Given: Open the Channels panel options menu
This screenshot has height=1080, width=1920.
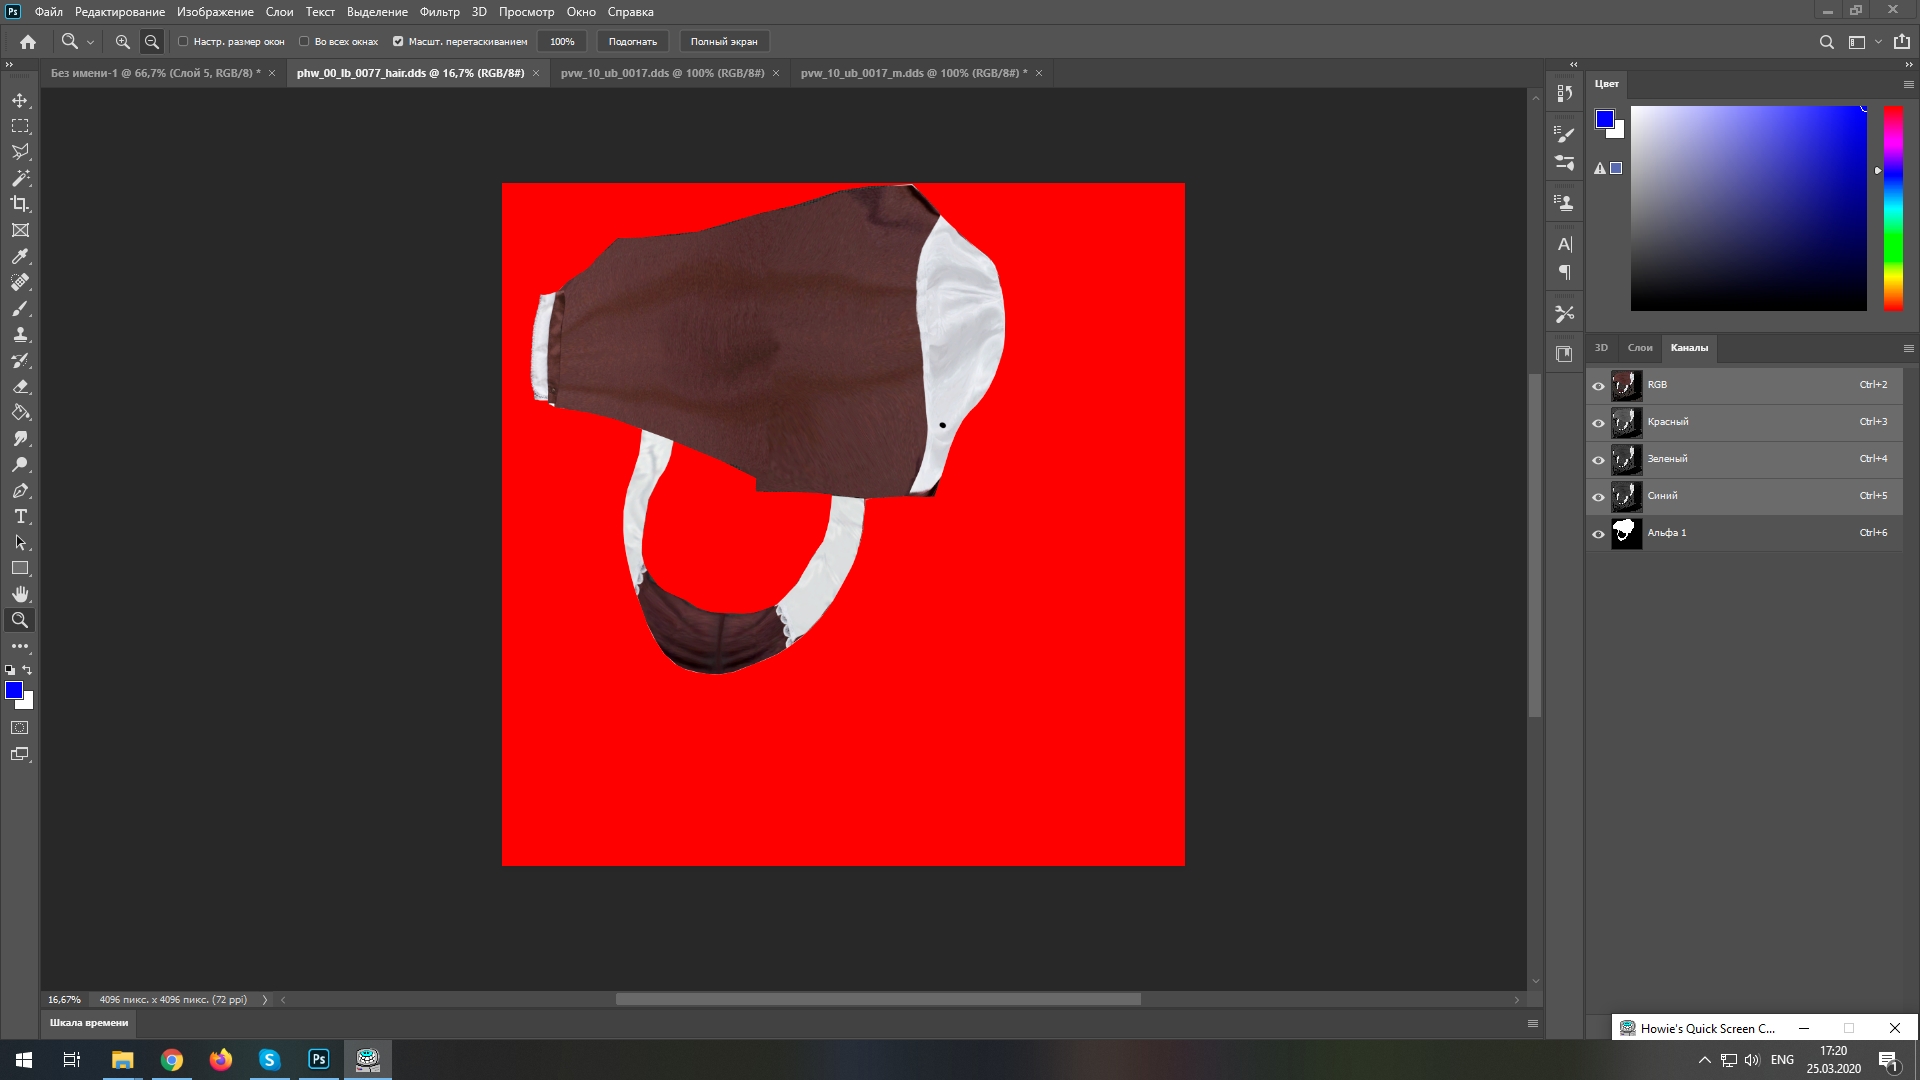Looking at the screenshot, I should (x=1908, y=348).
